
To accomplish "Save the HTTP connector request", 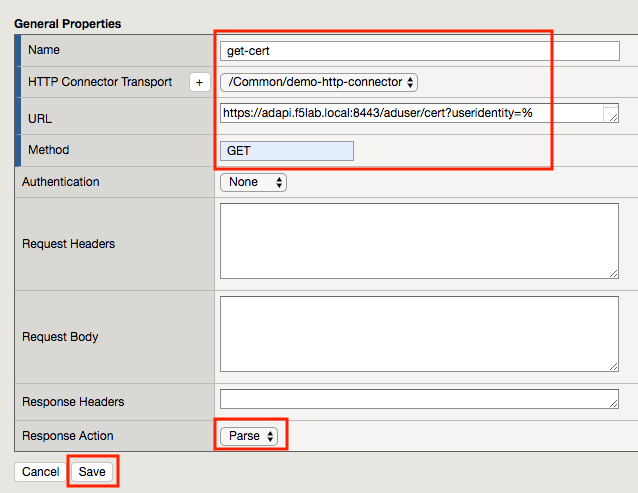I will pos(92,472).
